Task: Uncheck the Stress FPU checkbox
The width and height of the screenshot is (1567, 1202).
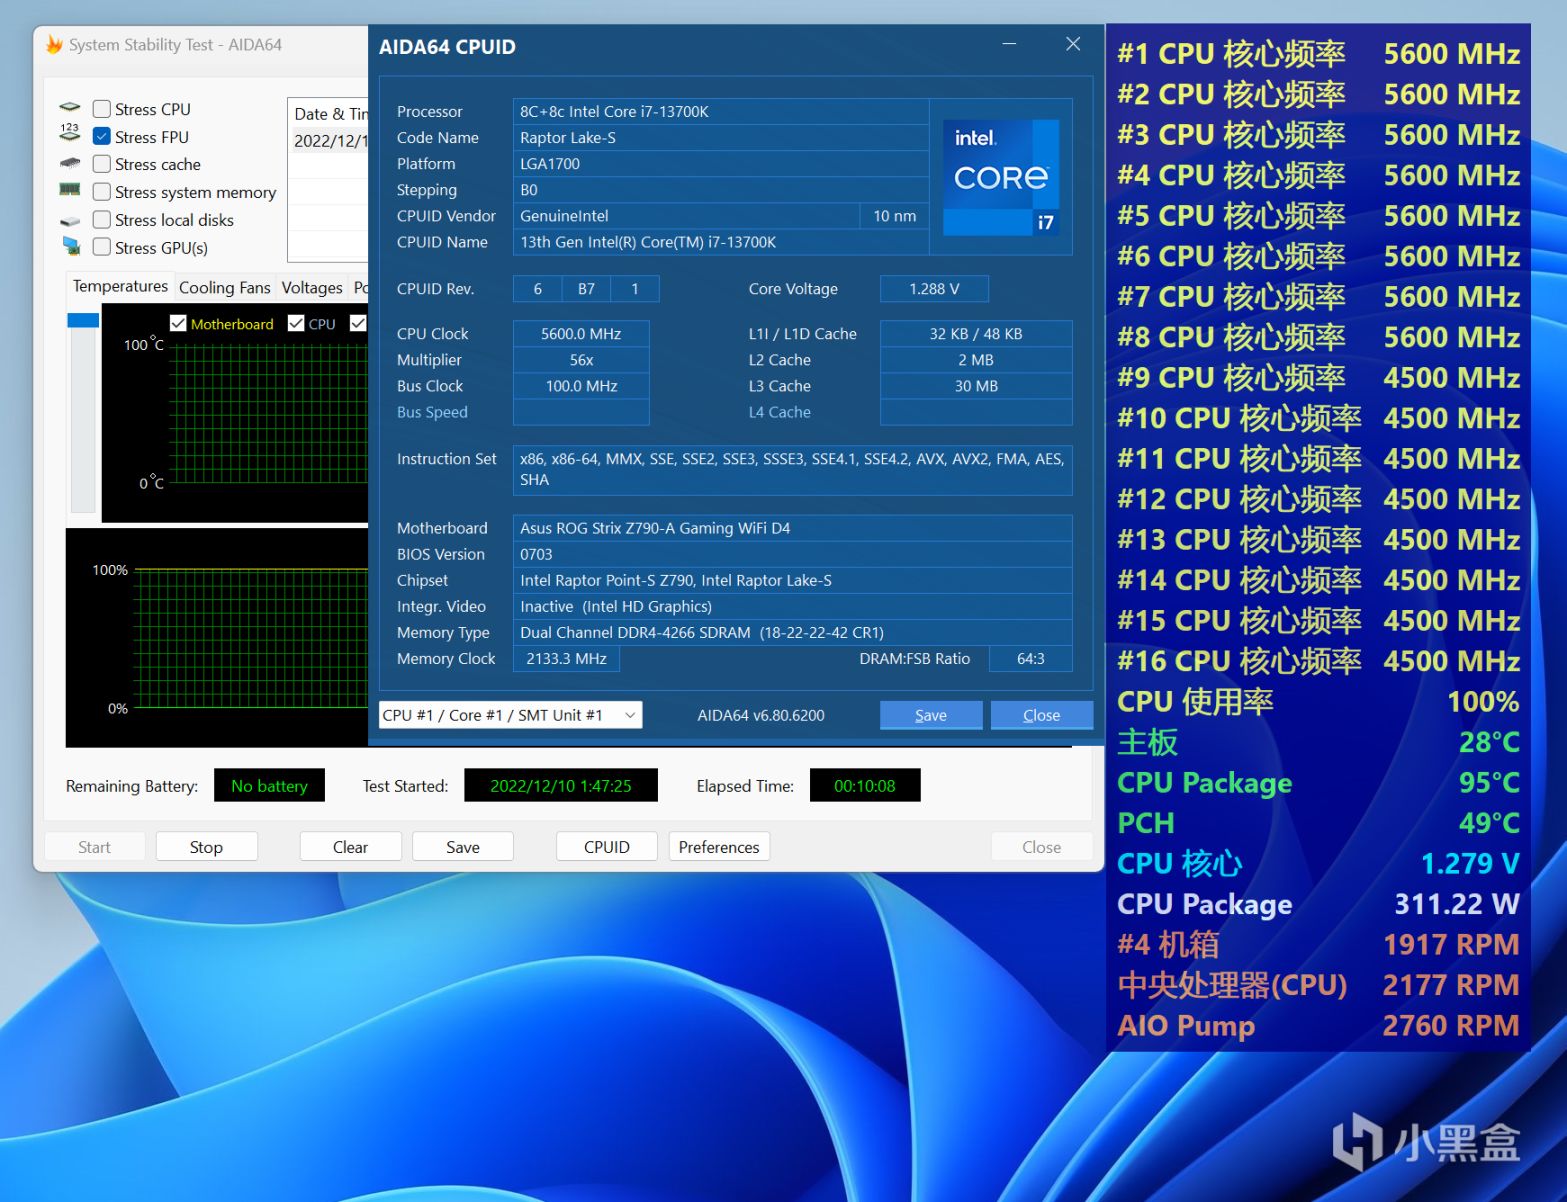Action: (x=101, y=136)
